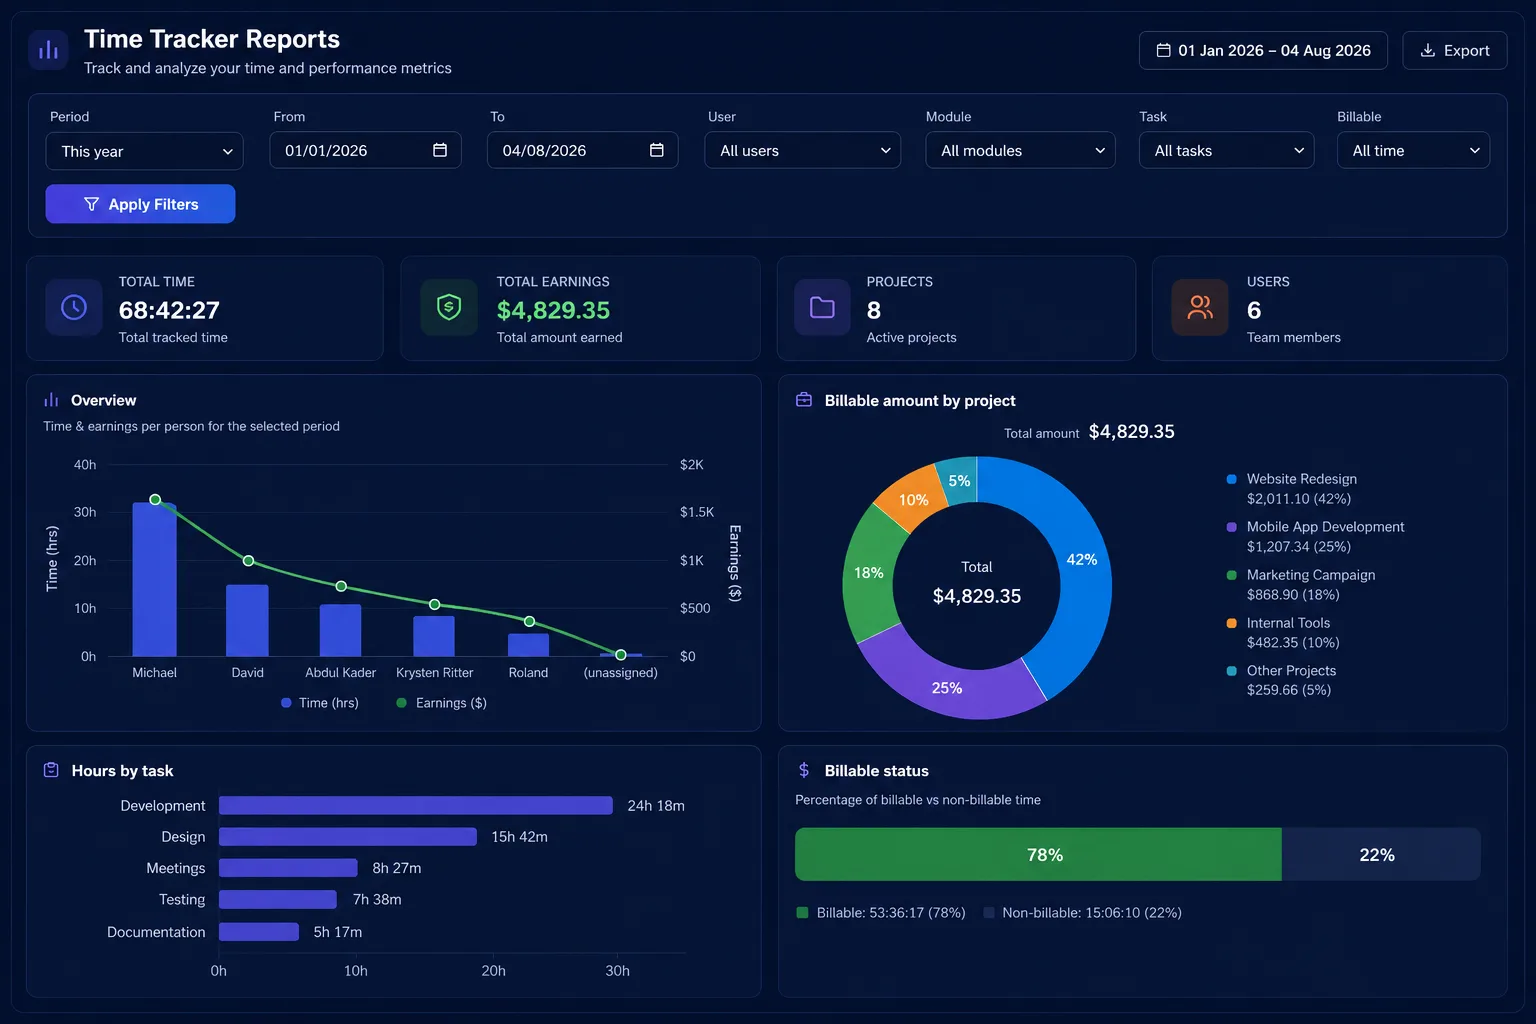Click the briefcase icon beside Billable amount by project

click(804, 400)
